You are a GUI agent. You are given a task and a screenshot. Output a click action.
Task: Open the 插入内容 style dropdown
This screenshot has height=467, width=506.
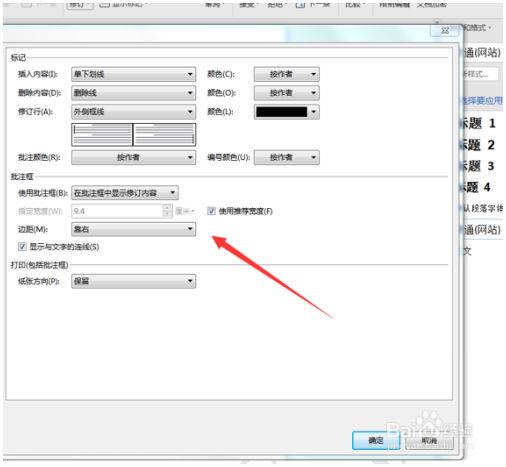133,74
